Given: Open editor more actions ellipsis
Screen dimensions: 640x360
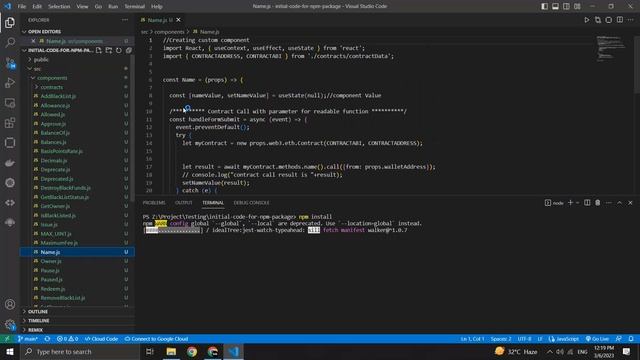Looking at the screenshot, I should pos(631,20).
